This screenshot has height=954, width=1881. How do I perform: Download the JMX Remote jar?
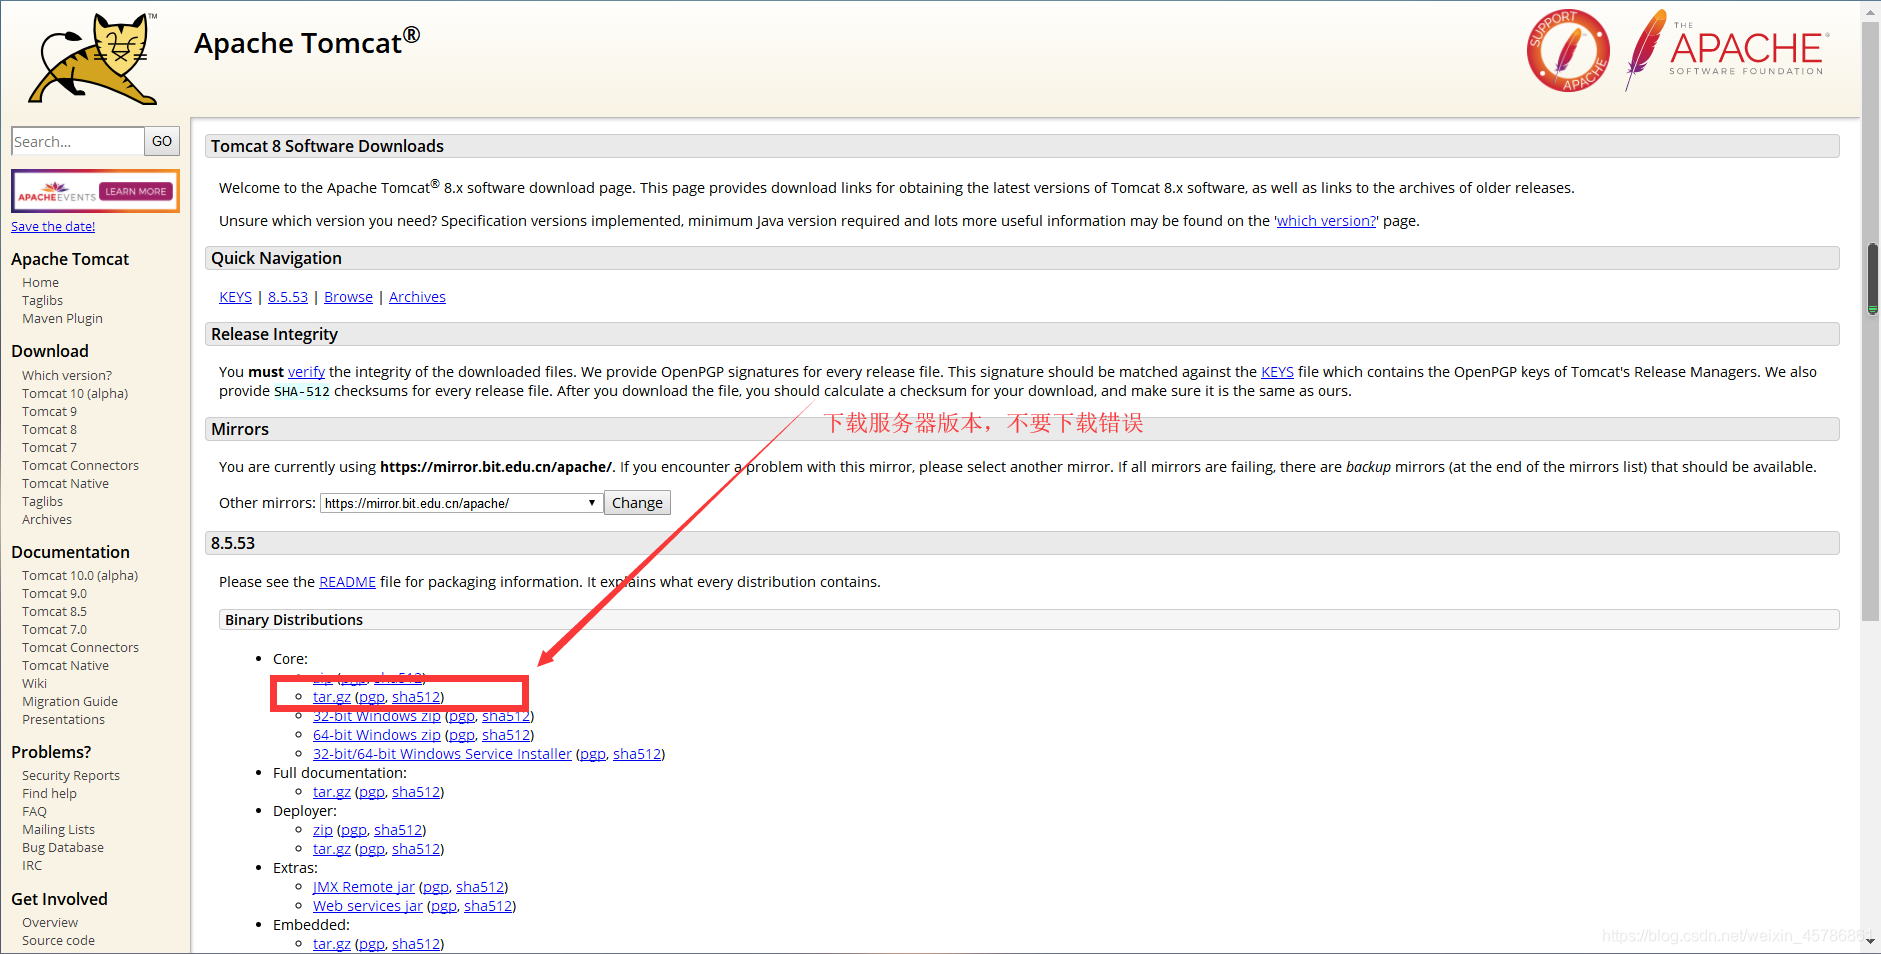[x=363, y=887]
